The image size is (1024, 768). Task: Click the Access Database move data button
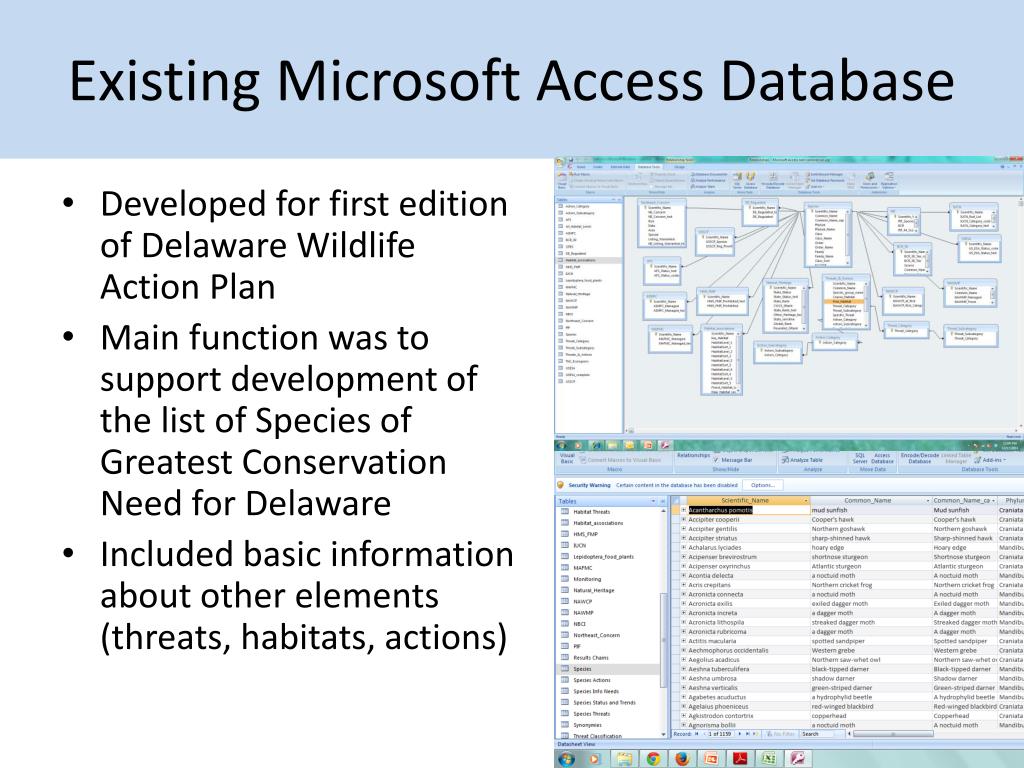(882, 458)
